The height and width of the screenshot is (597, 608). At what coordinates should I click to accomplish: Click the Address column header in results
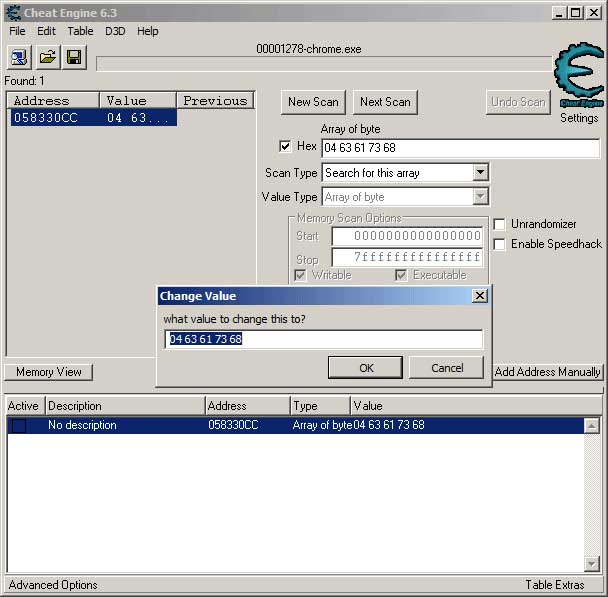tap(53, 100)
